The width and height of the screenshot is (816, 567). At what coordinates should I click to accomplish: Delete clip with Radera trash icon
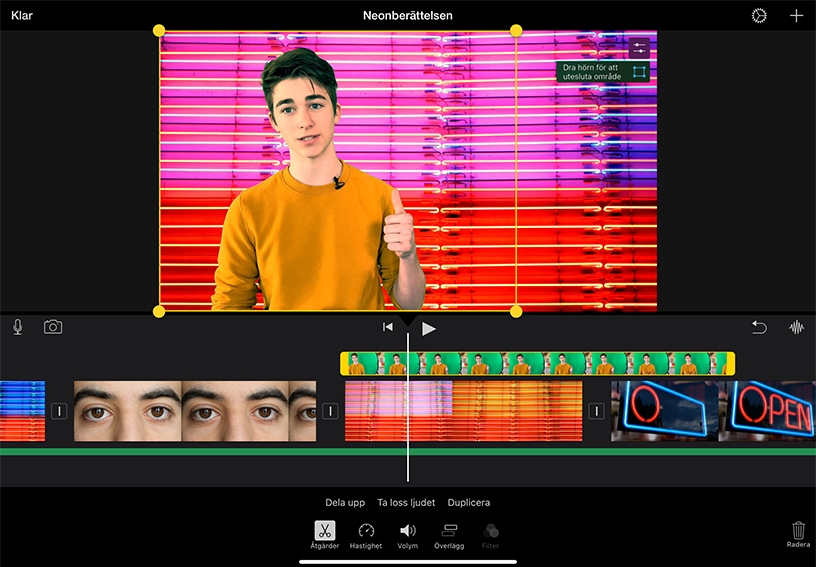[x=798, y=534]
